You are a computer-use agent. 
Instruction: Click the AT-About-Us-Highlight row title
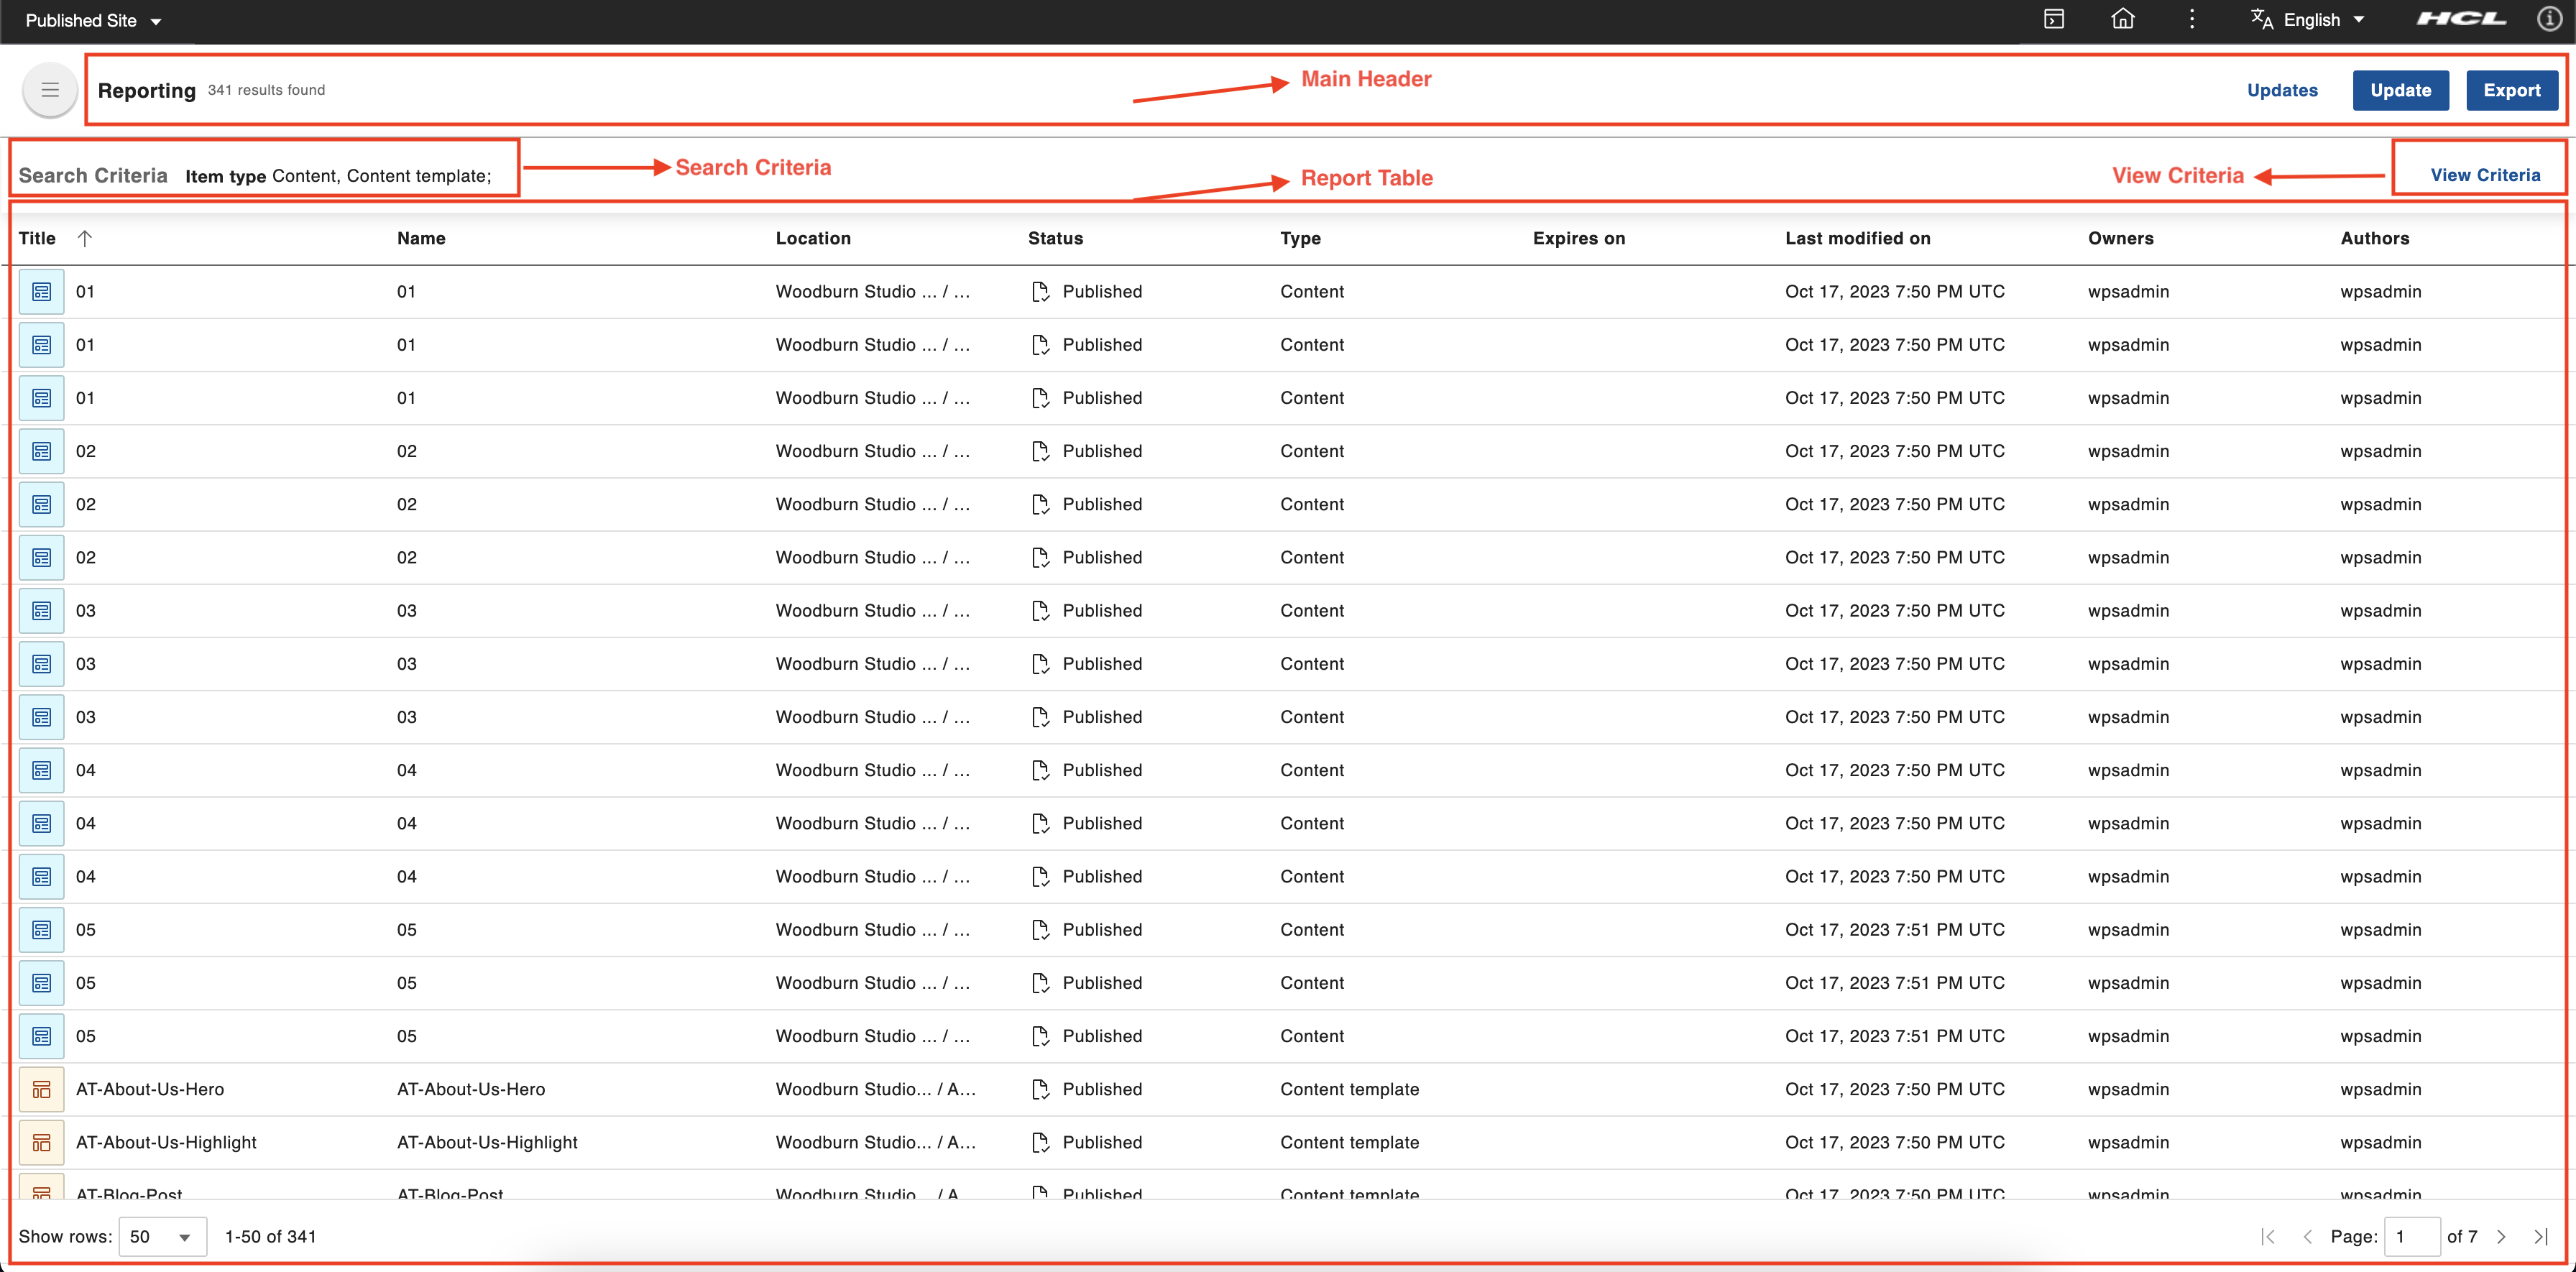coord(166,1142)
